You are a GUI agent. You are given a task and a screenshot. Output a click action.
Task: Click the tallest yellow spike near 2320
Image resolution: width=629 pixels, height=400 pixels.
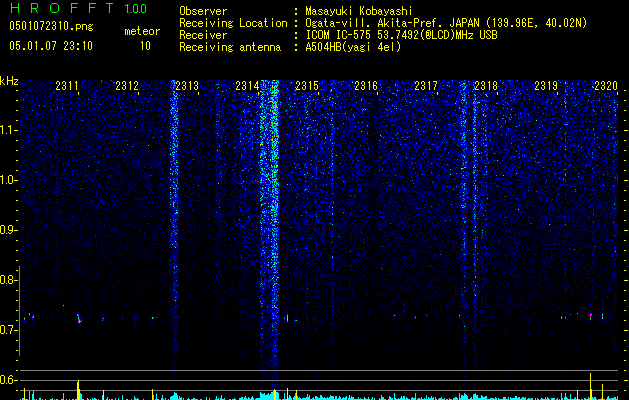pyautogui.click(x=590, y=386)
